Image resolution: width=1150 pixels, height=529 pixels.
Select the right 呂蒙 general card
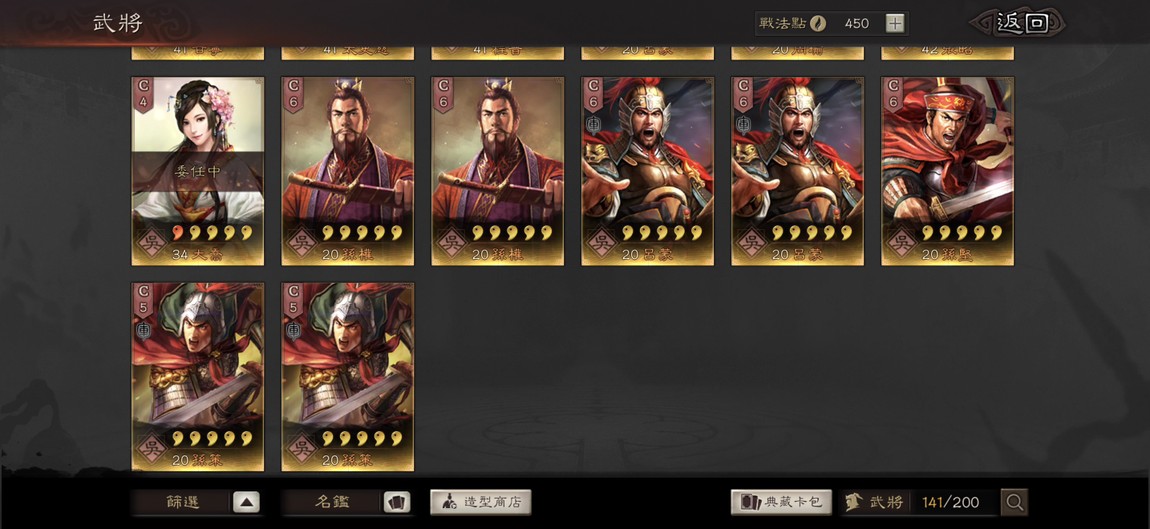[x=797, y=171]
